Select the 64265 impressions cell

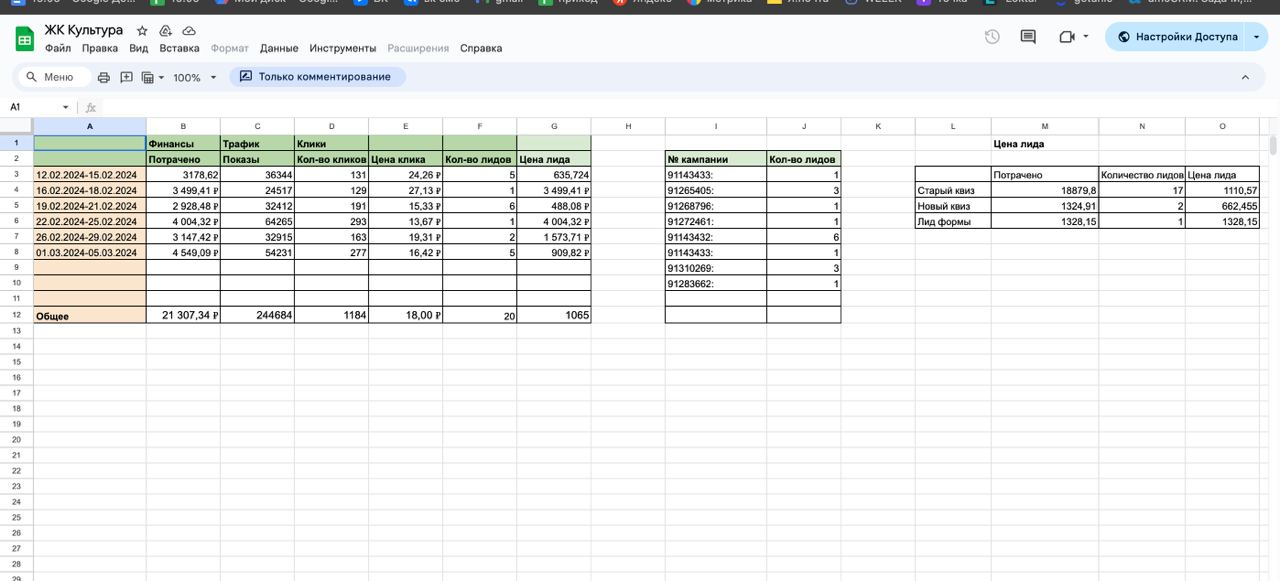(257, 221)
